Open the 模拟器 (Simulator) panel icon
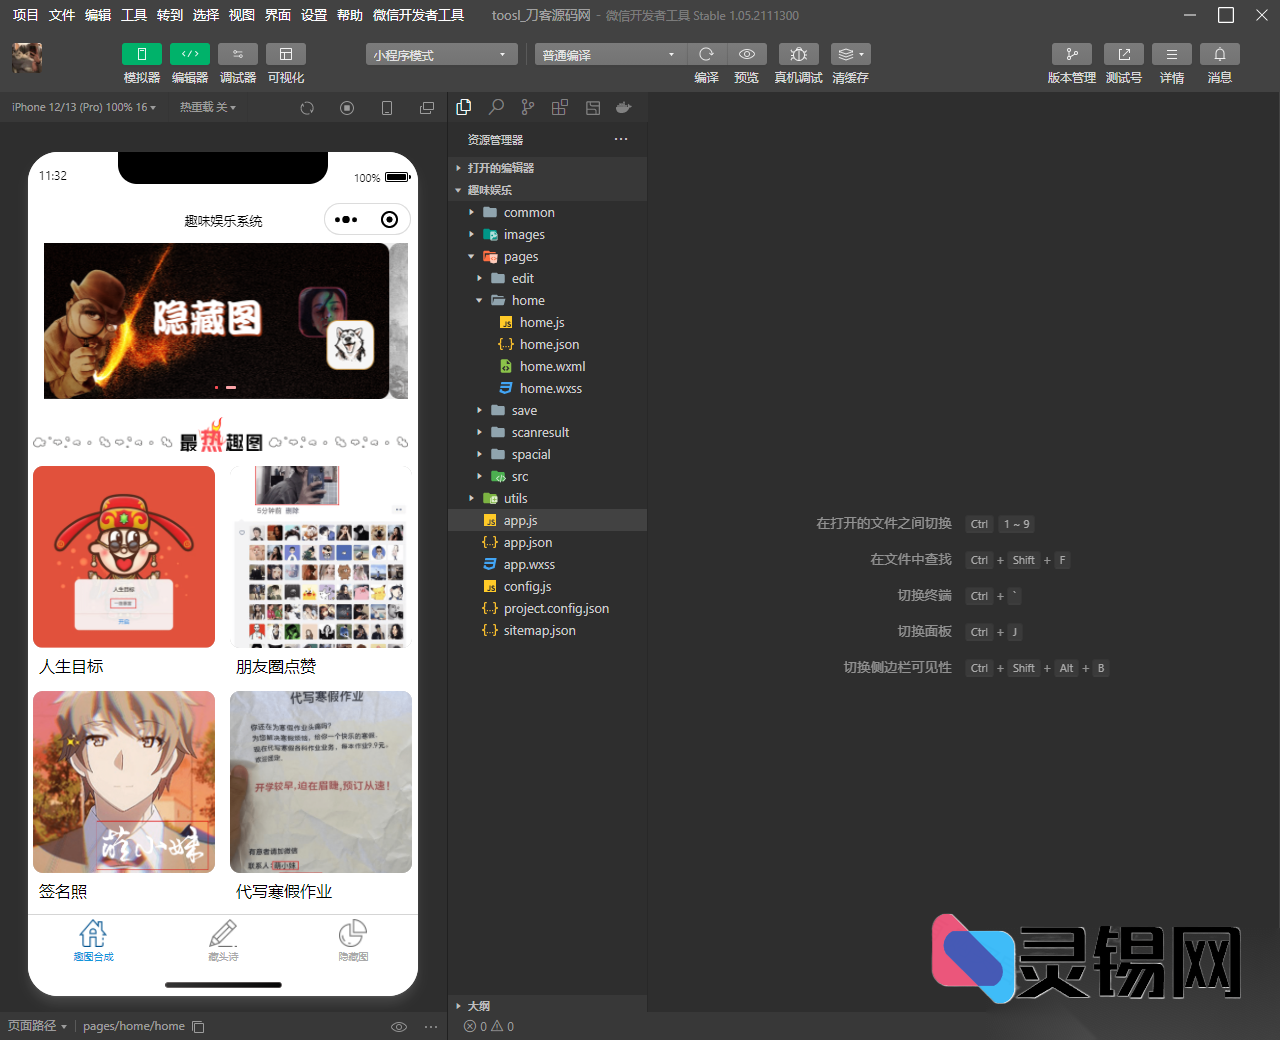 (x=141, y=54)
